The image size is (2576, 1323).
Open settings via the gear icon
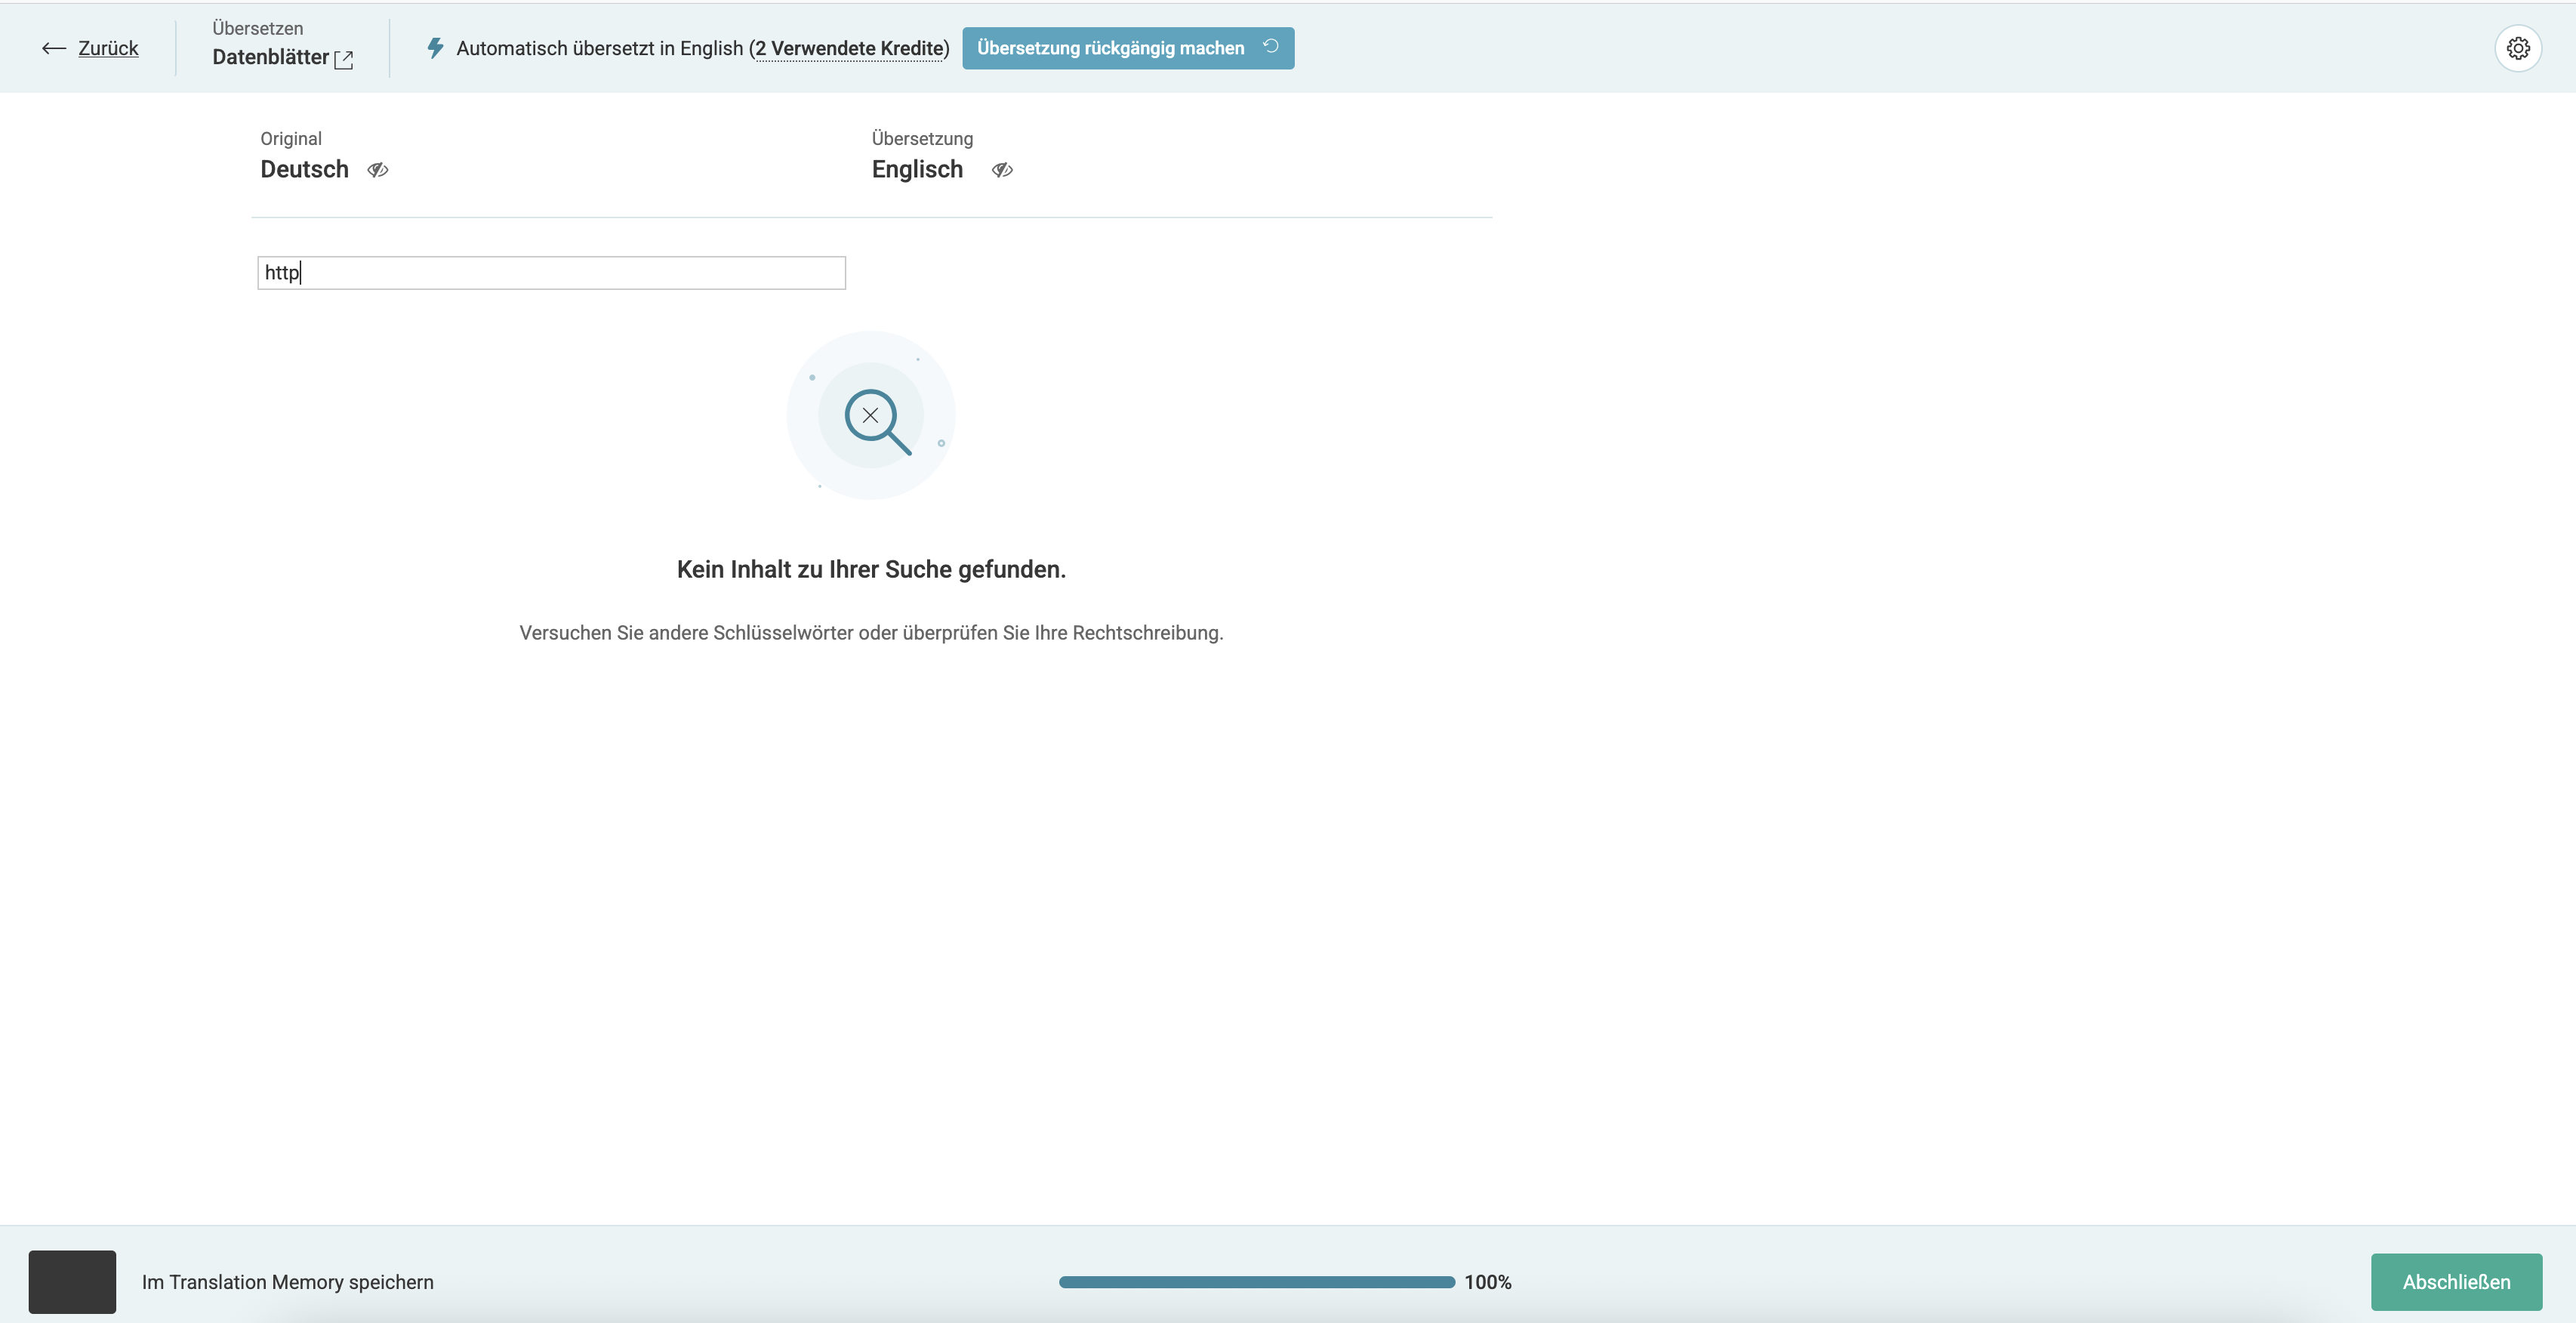[x=2518, y=48]
